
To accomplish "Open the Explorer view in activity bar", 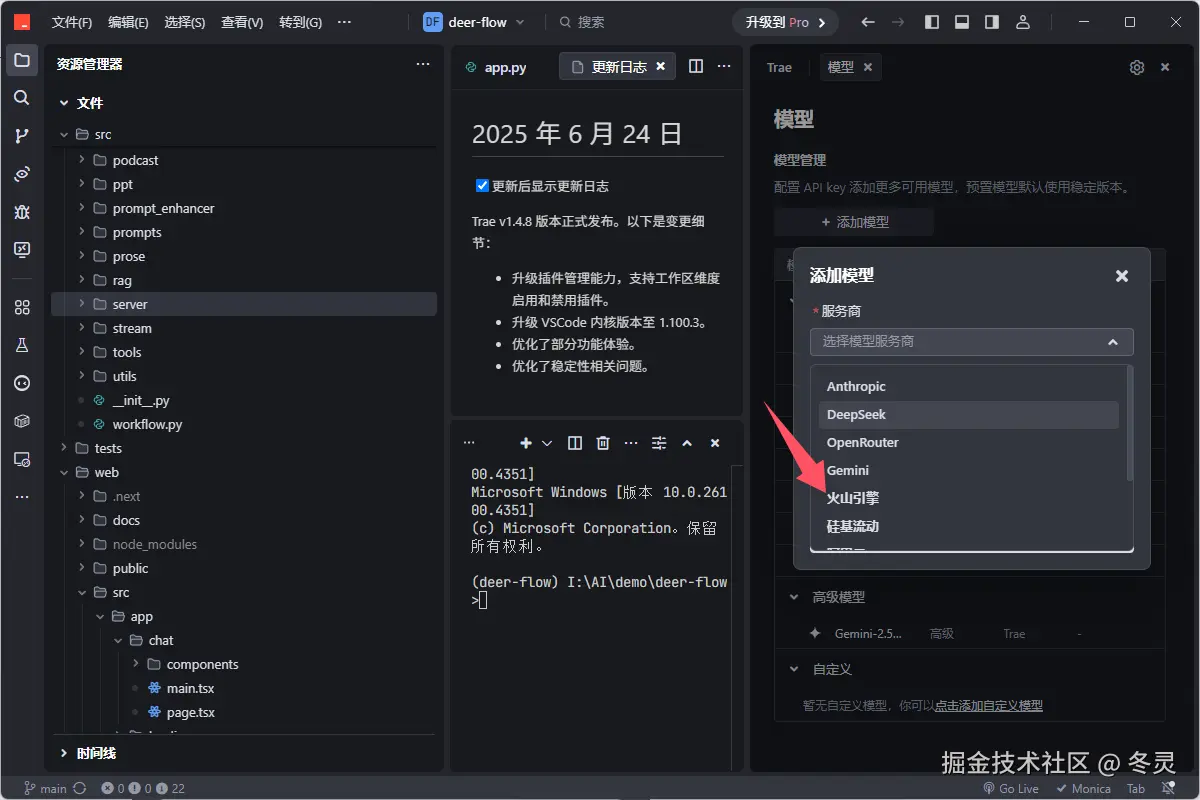I will point(22,60).
